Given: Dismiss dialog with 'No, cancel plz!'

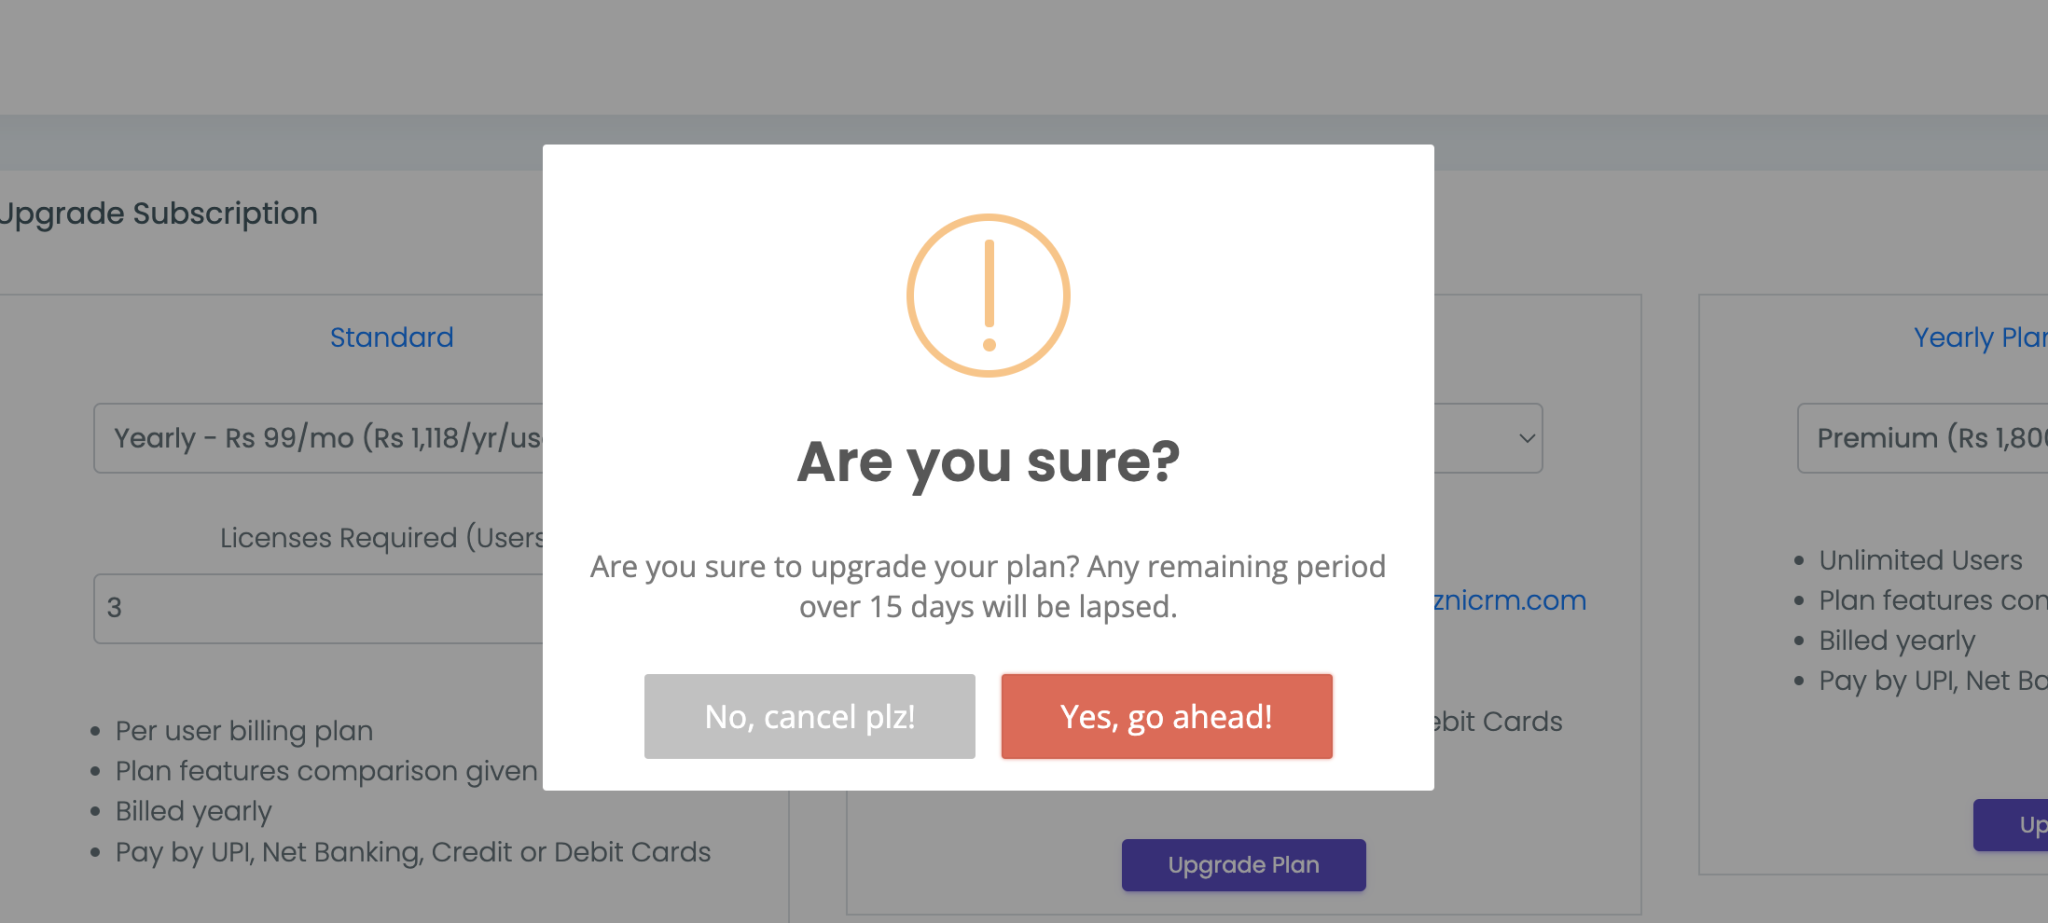Looking at the screenshot, I should click(809, 716).
